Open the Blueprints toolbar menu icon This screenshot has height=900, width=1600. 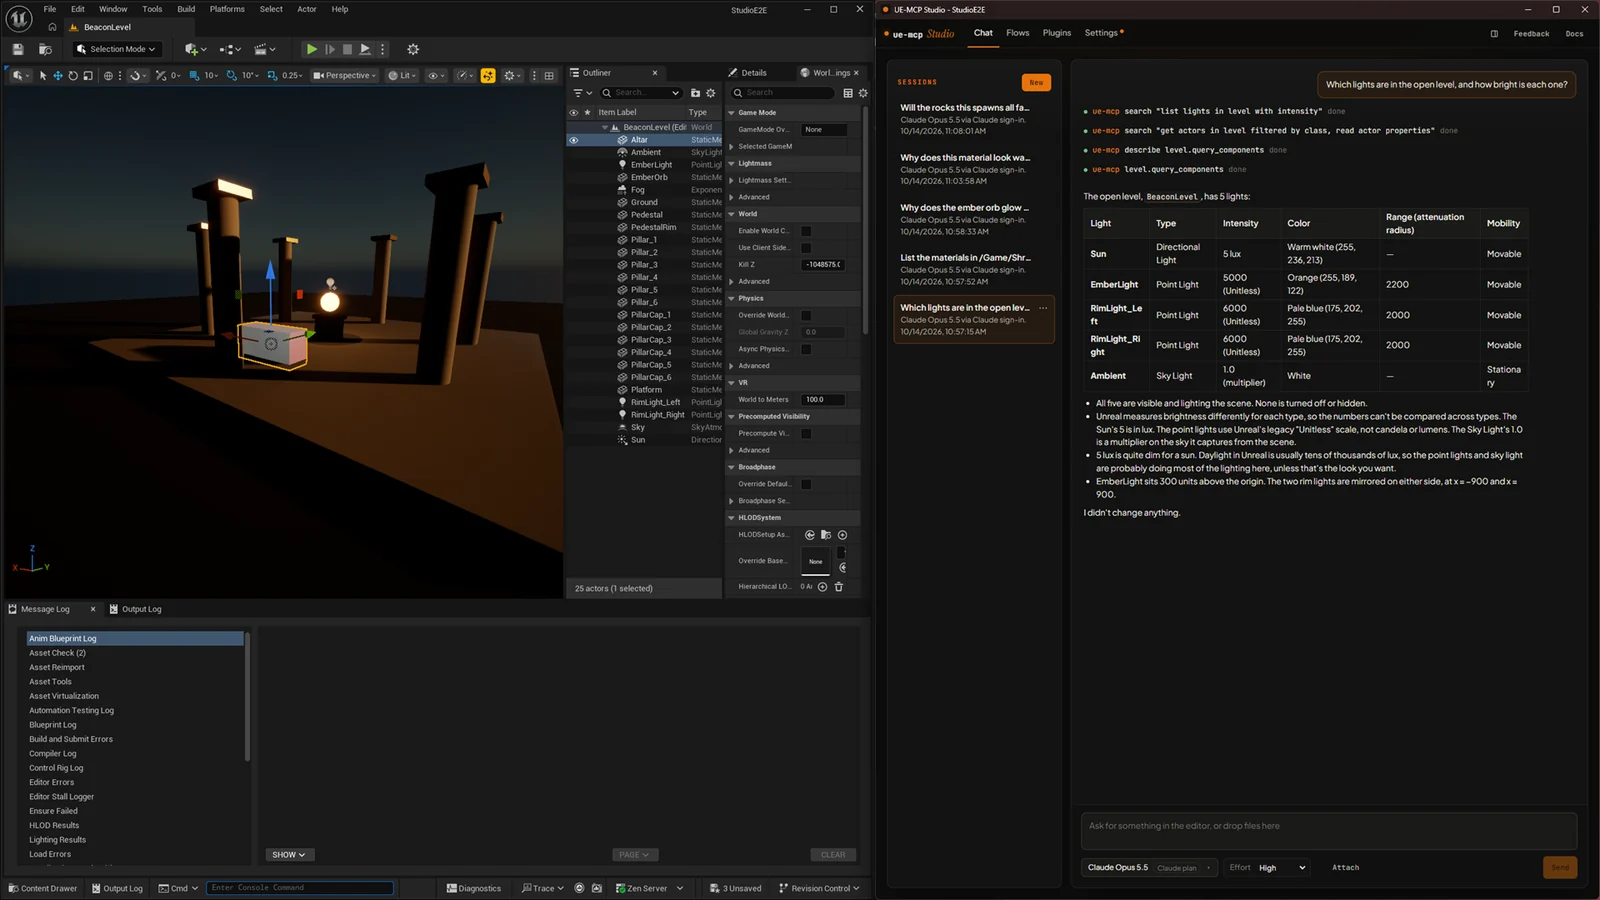pyautogui.click(x=230, y=49)
